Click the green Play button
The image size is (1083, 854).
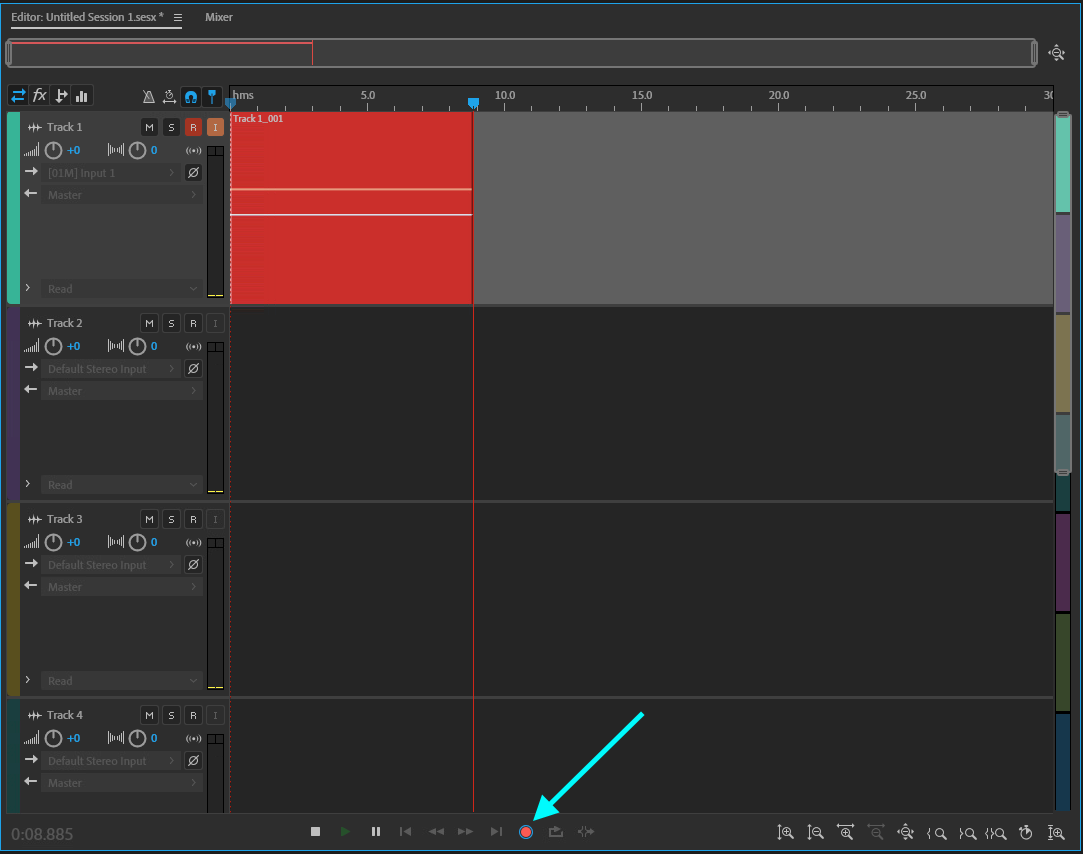345,831
